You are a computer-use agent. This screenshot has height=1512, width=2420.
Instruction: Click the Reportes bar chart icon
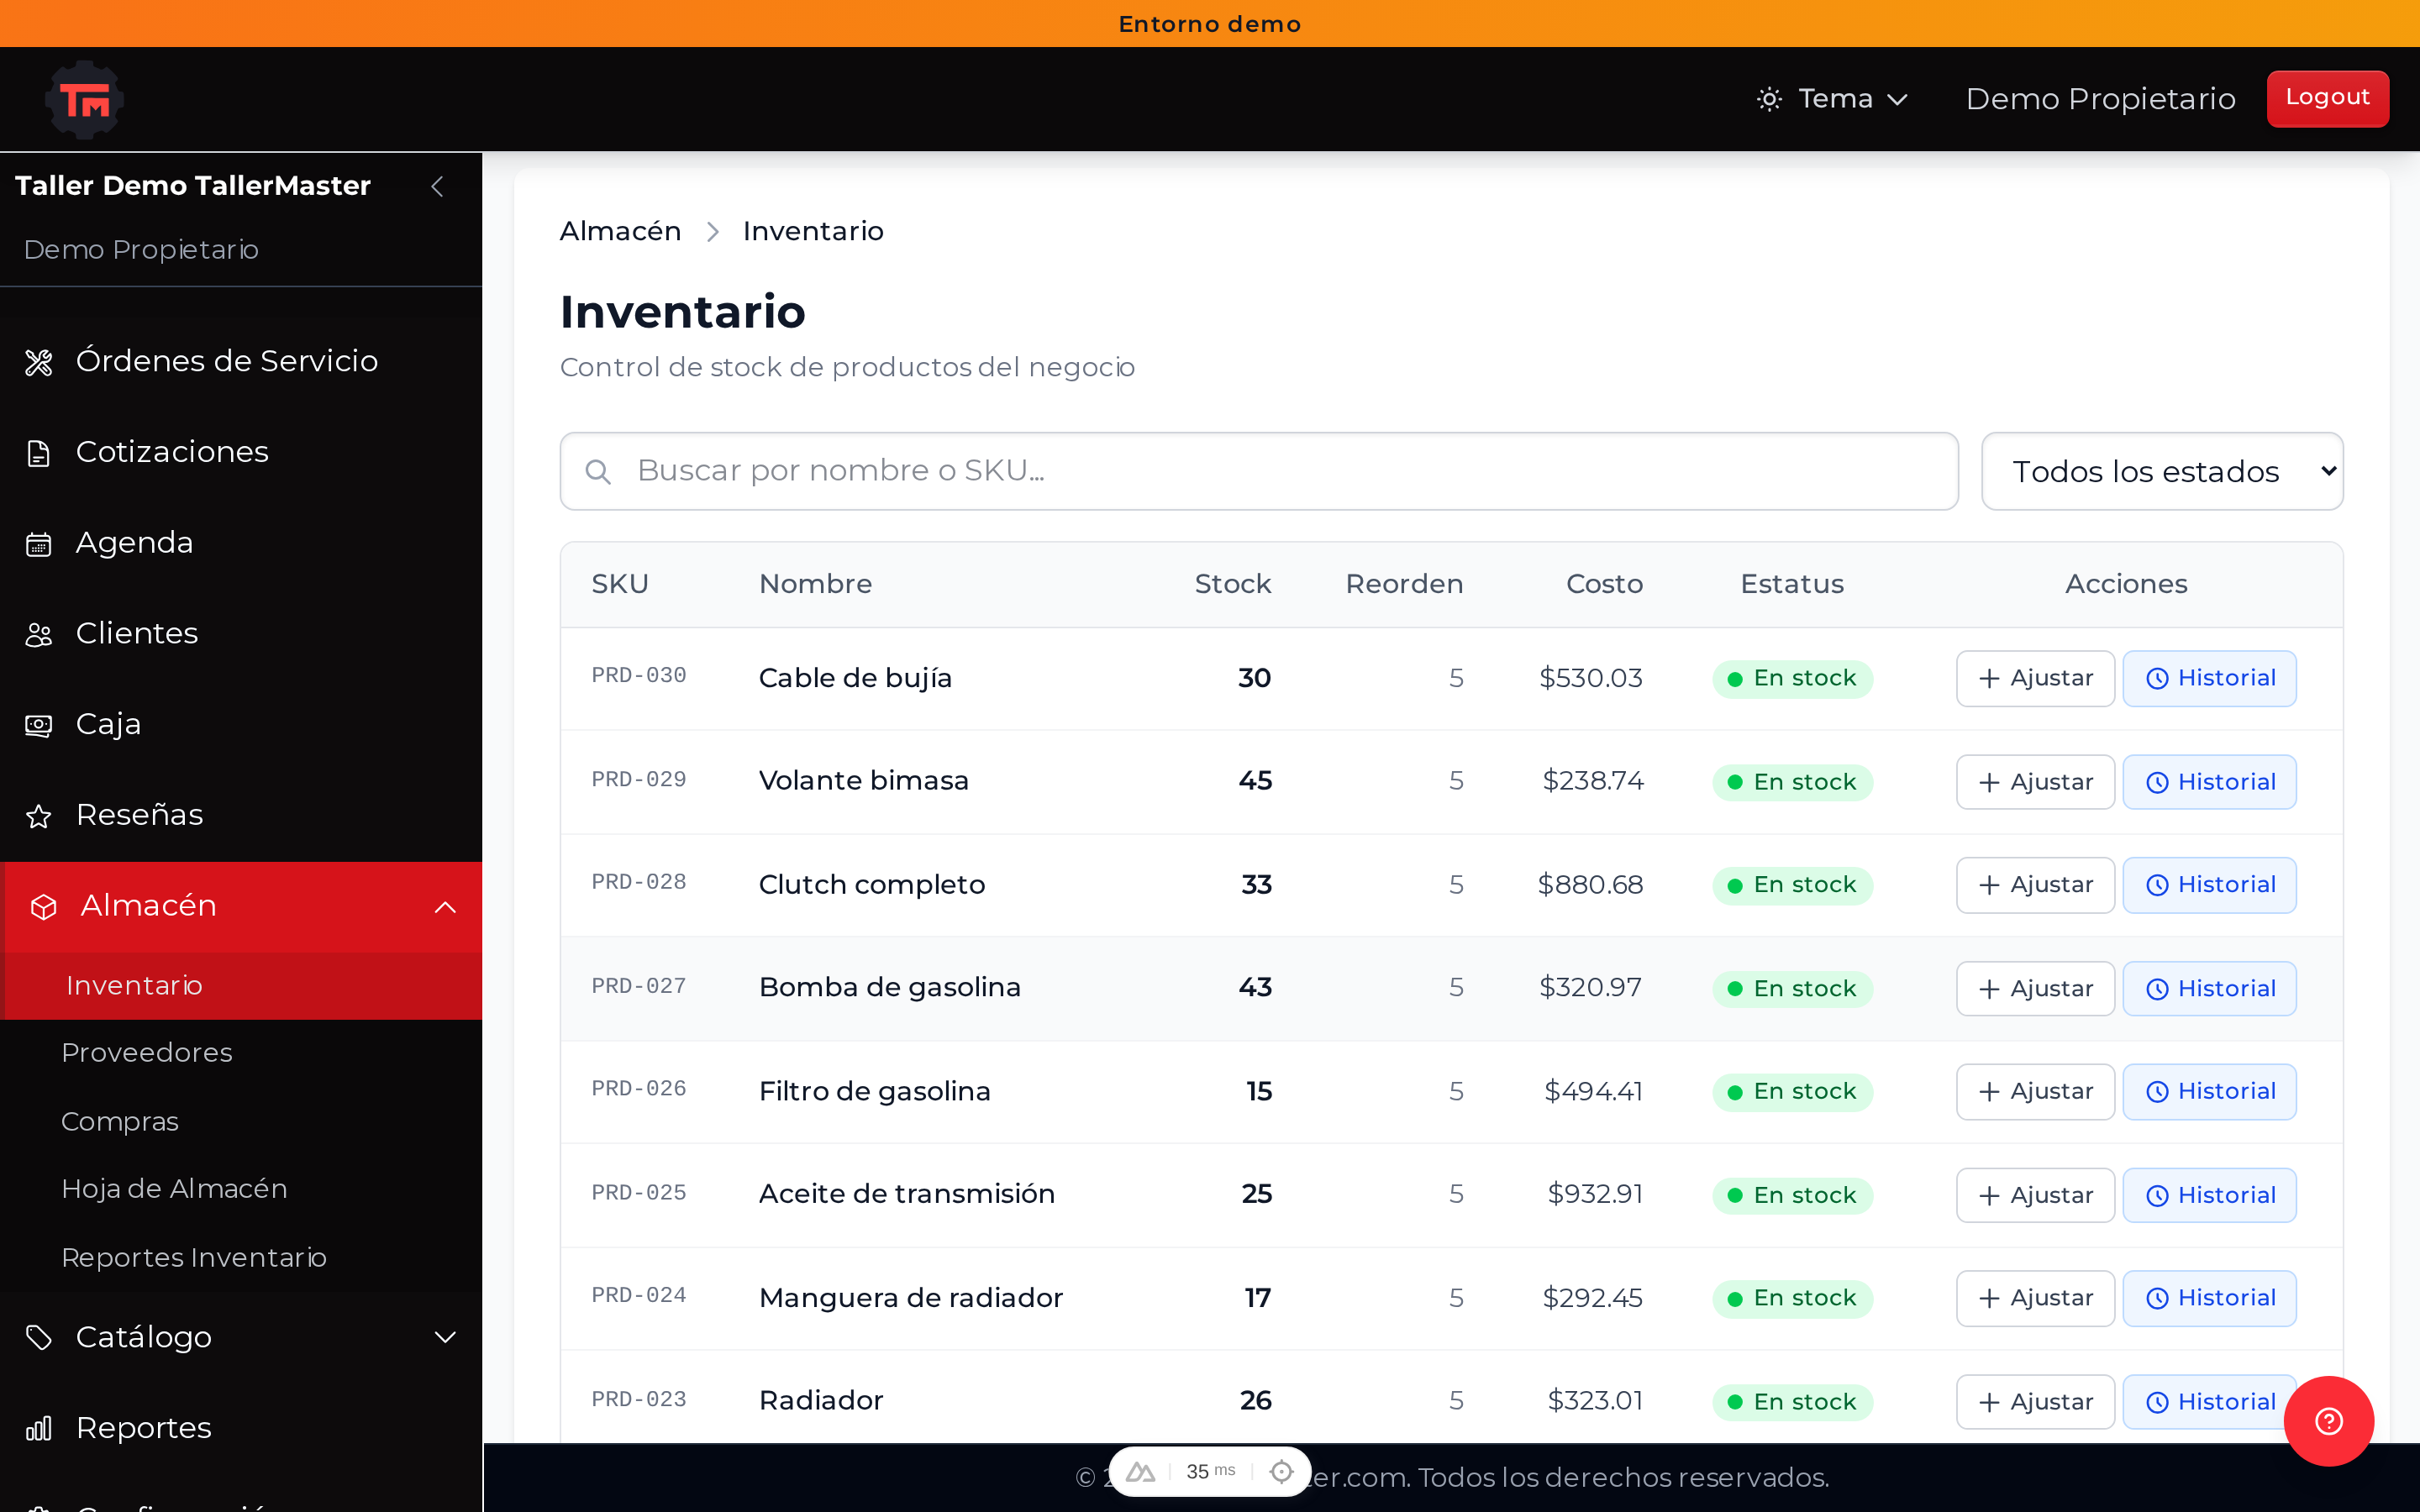[x=39, y=1429]
